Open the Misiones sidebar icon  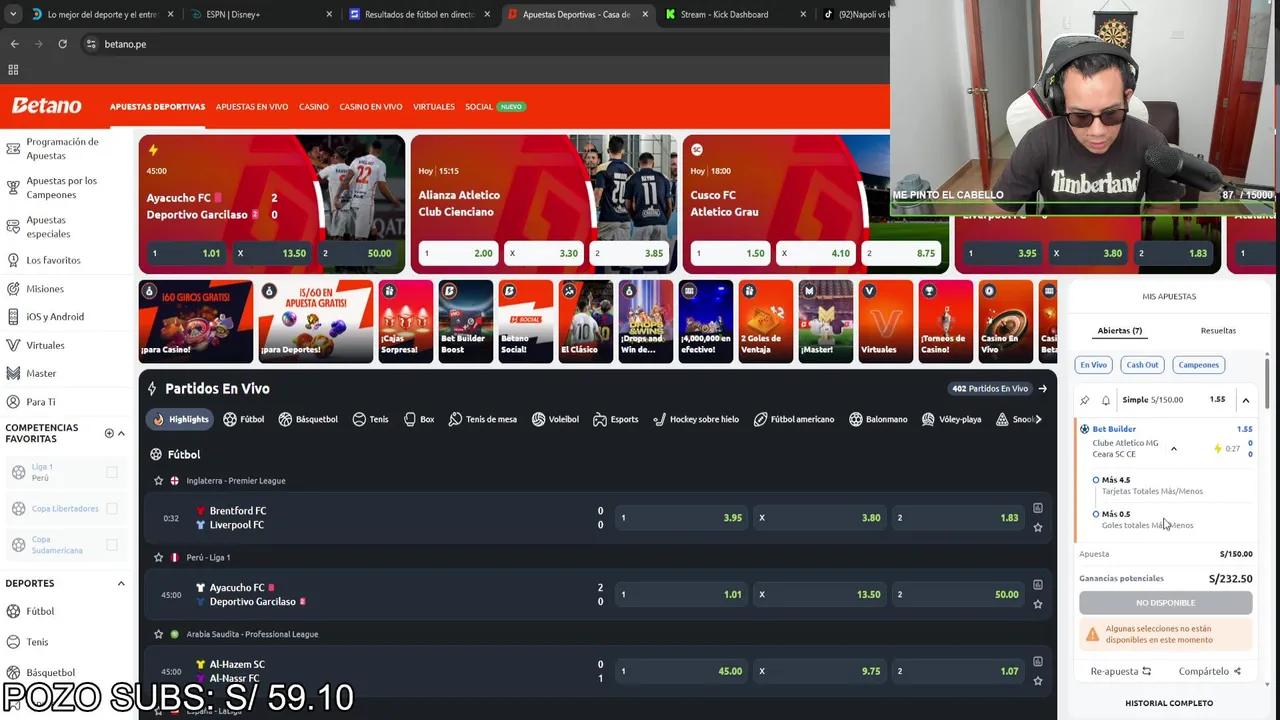[13, 289]
